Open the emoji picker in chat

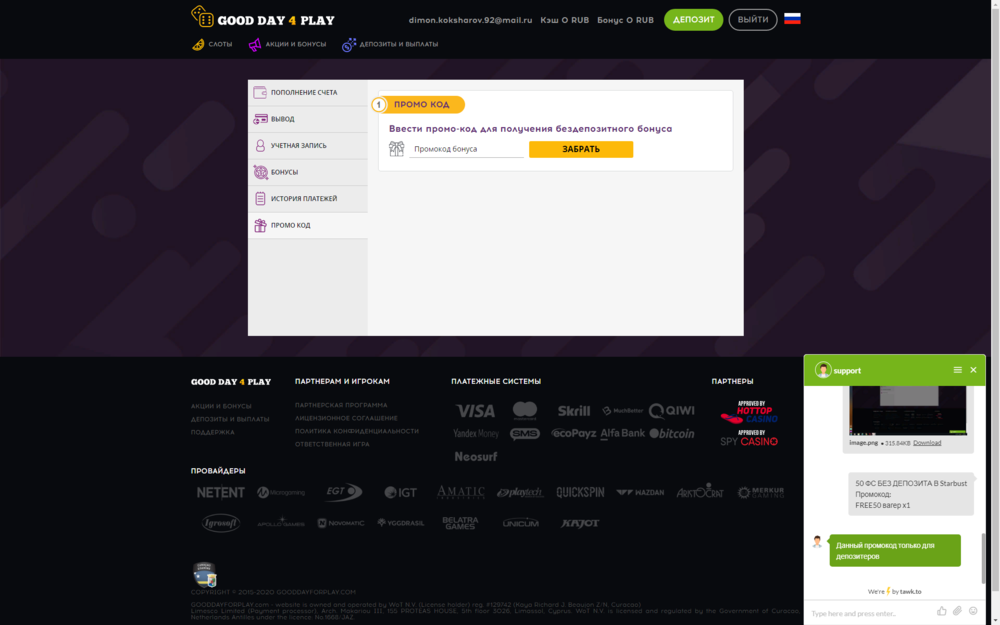pyautogui.click(x=973, y=611)
